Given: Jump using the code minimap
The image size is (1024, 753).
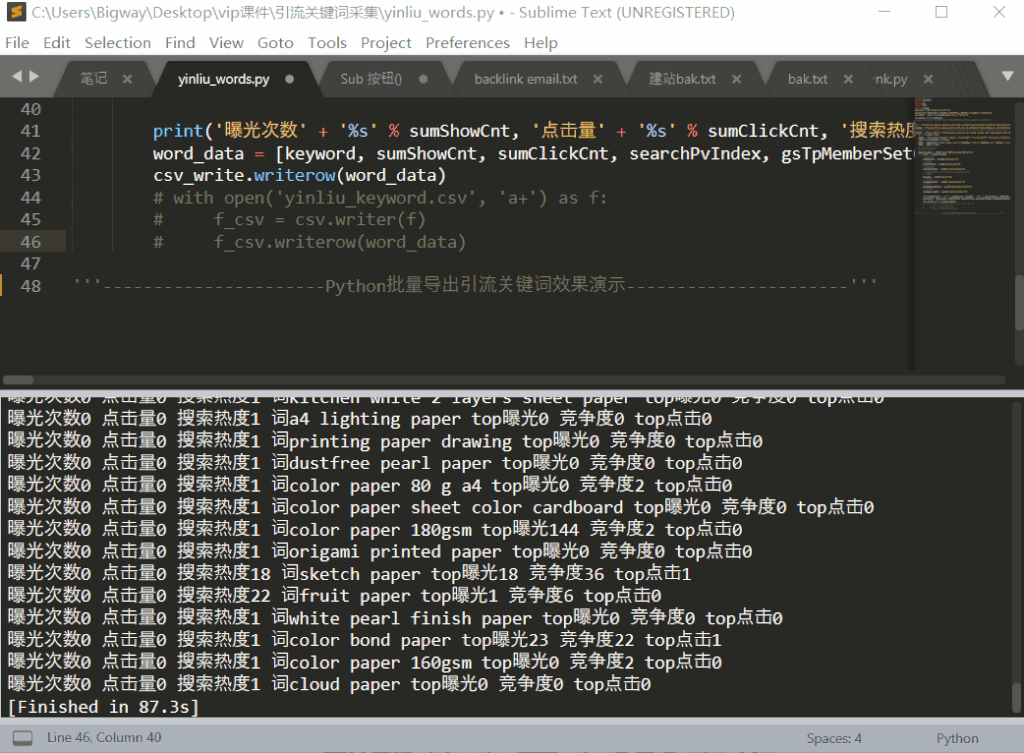Looking at the screenshot, I should click(x=964, y=155).
